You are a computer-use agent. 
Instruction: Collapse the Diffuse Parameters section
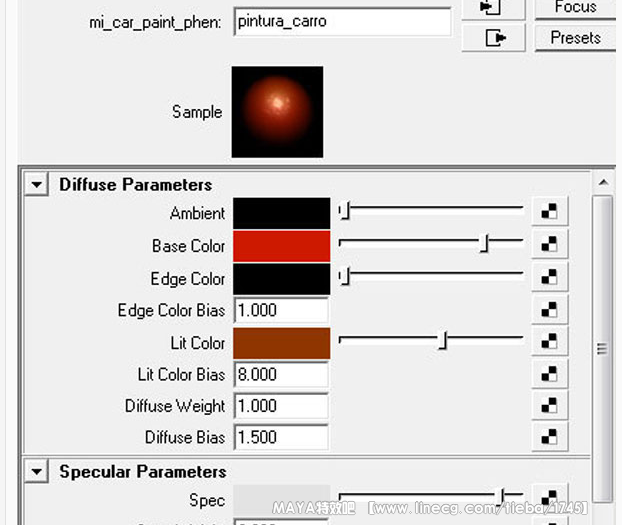[37, 185]
